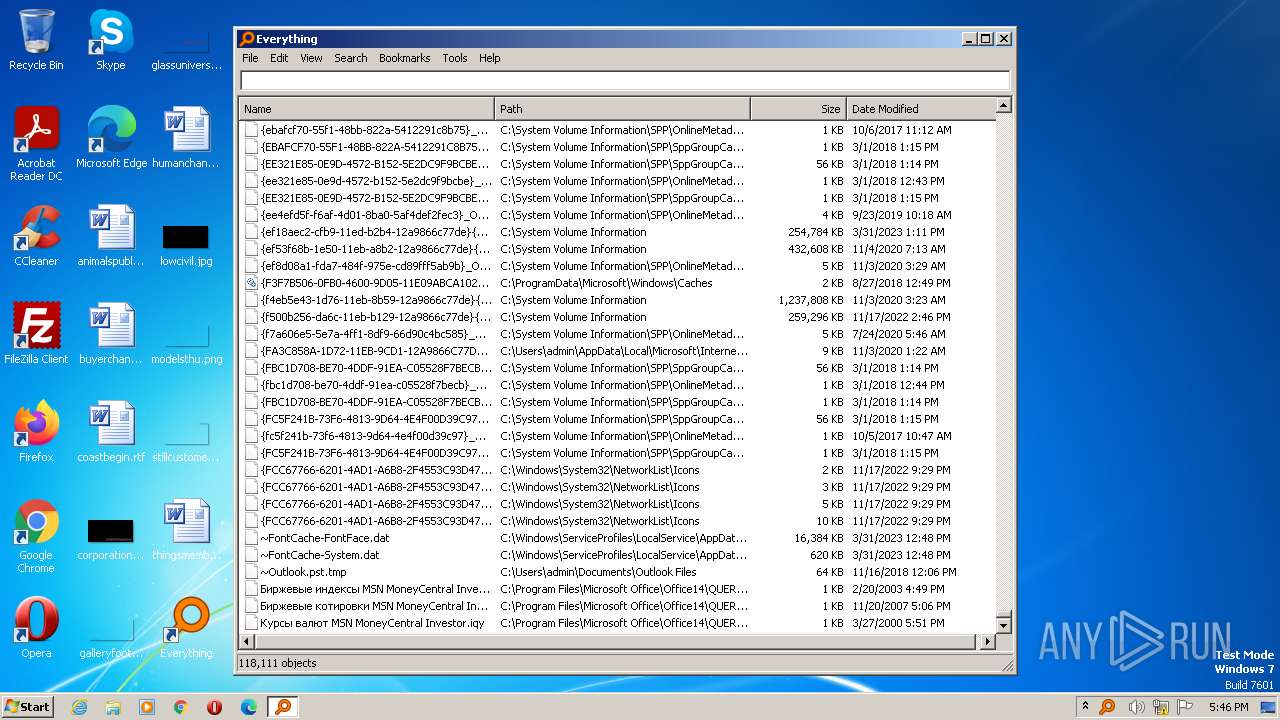Image resolution: width=1280 pixels, height=720 pixels.
Task: Click Internet Explorer taskbar icon
Action: tap(79, 707)
